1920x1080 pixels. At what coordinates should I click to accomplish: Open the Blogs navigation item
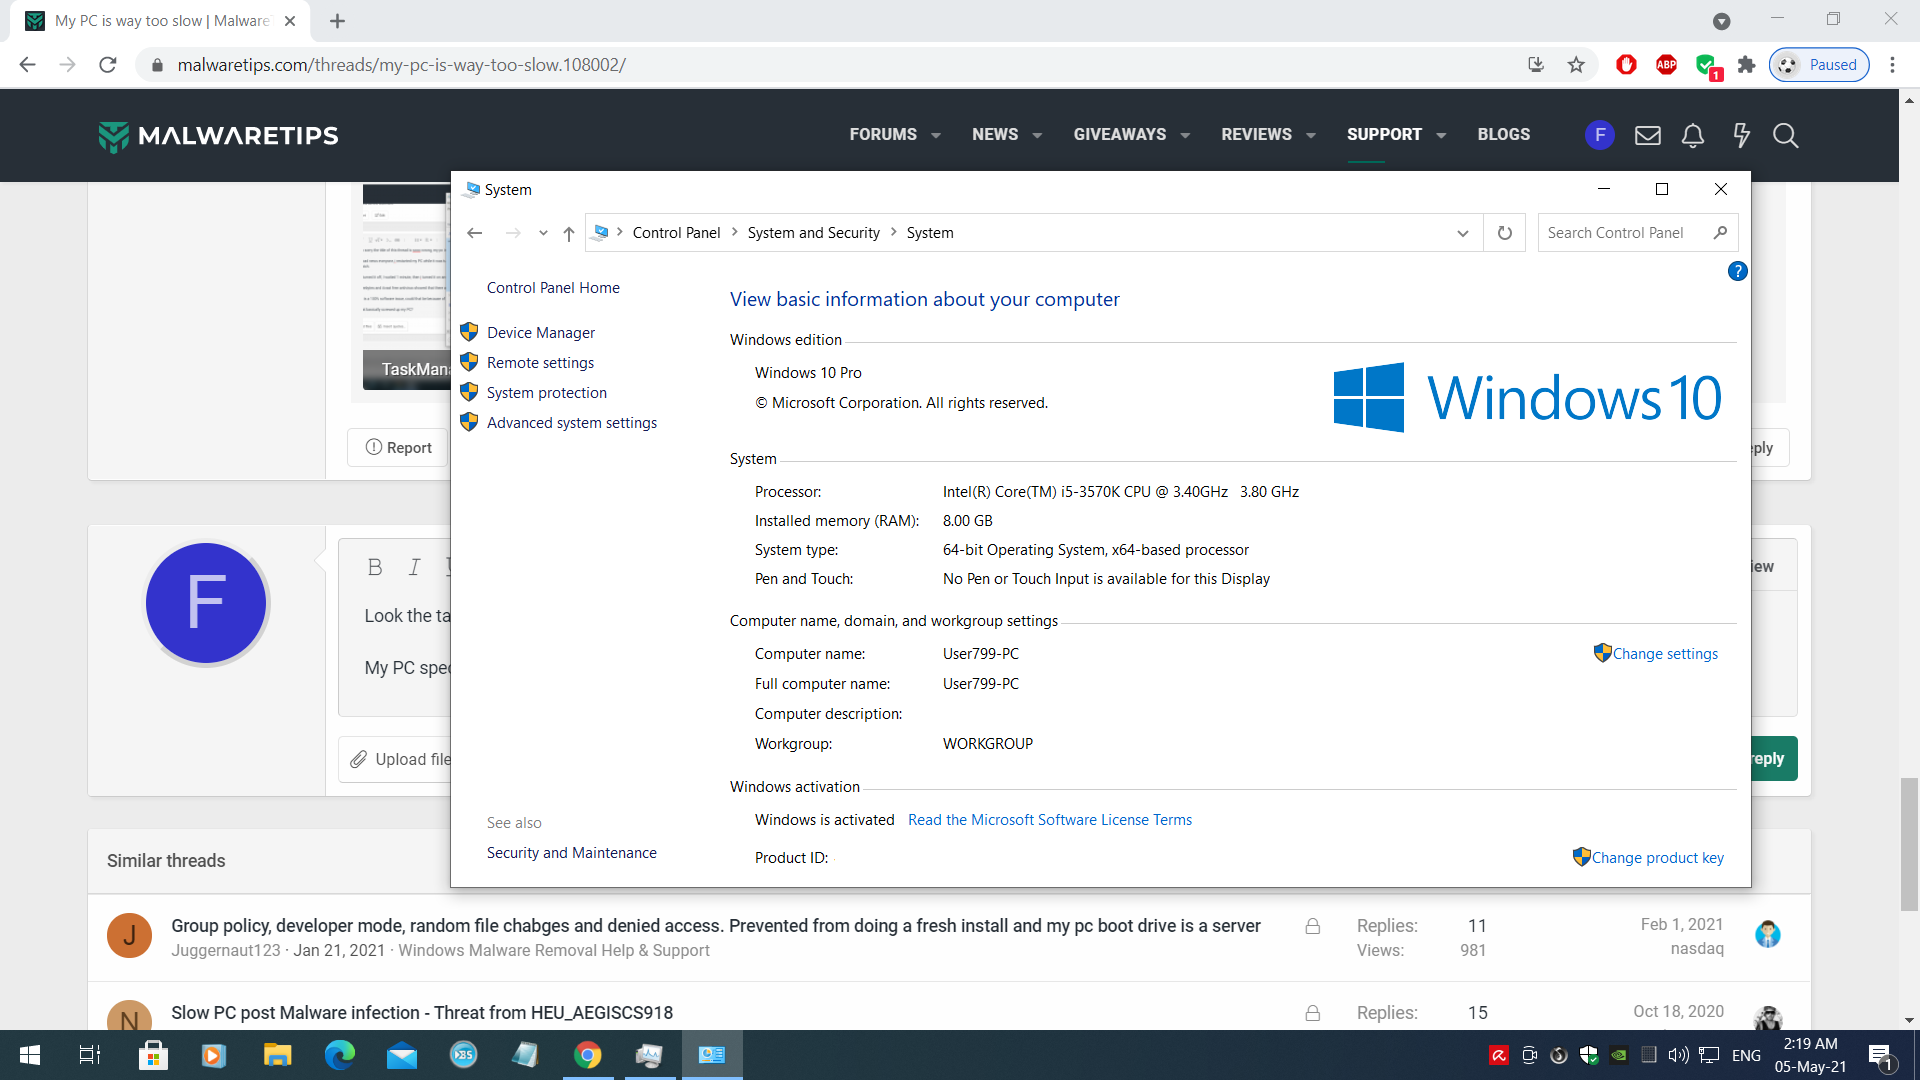coord(1503,134)
